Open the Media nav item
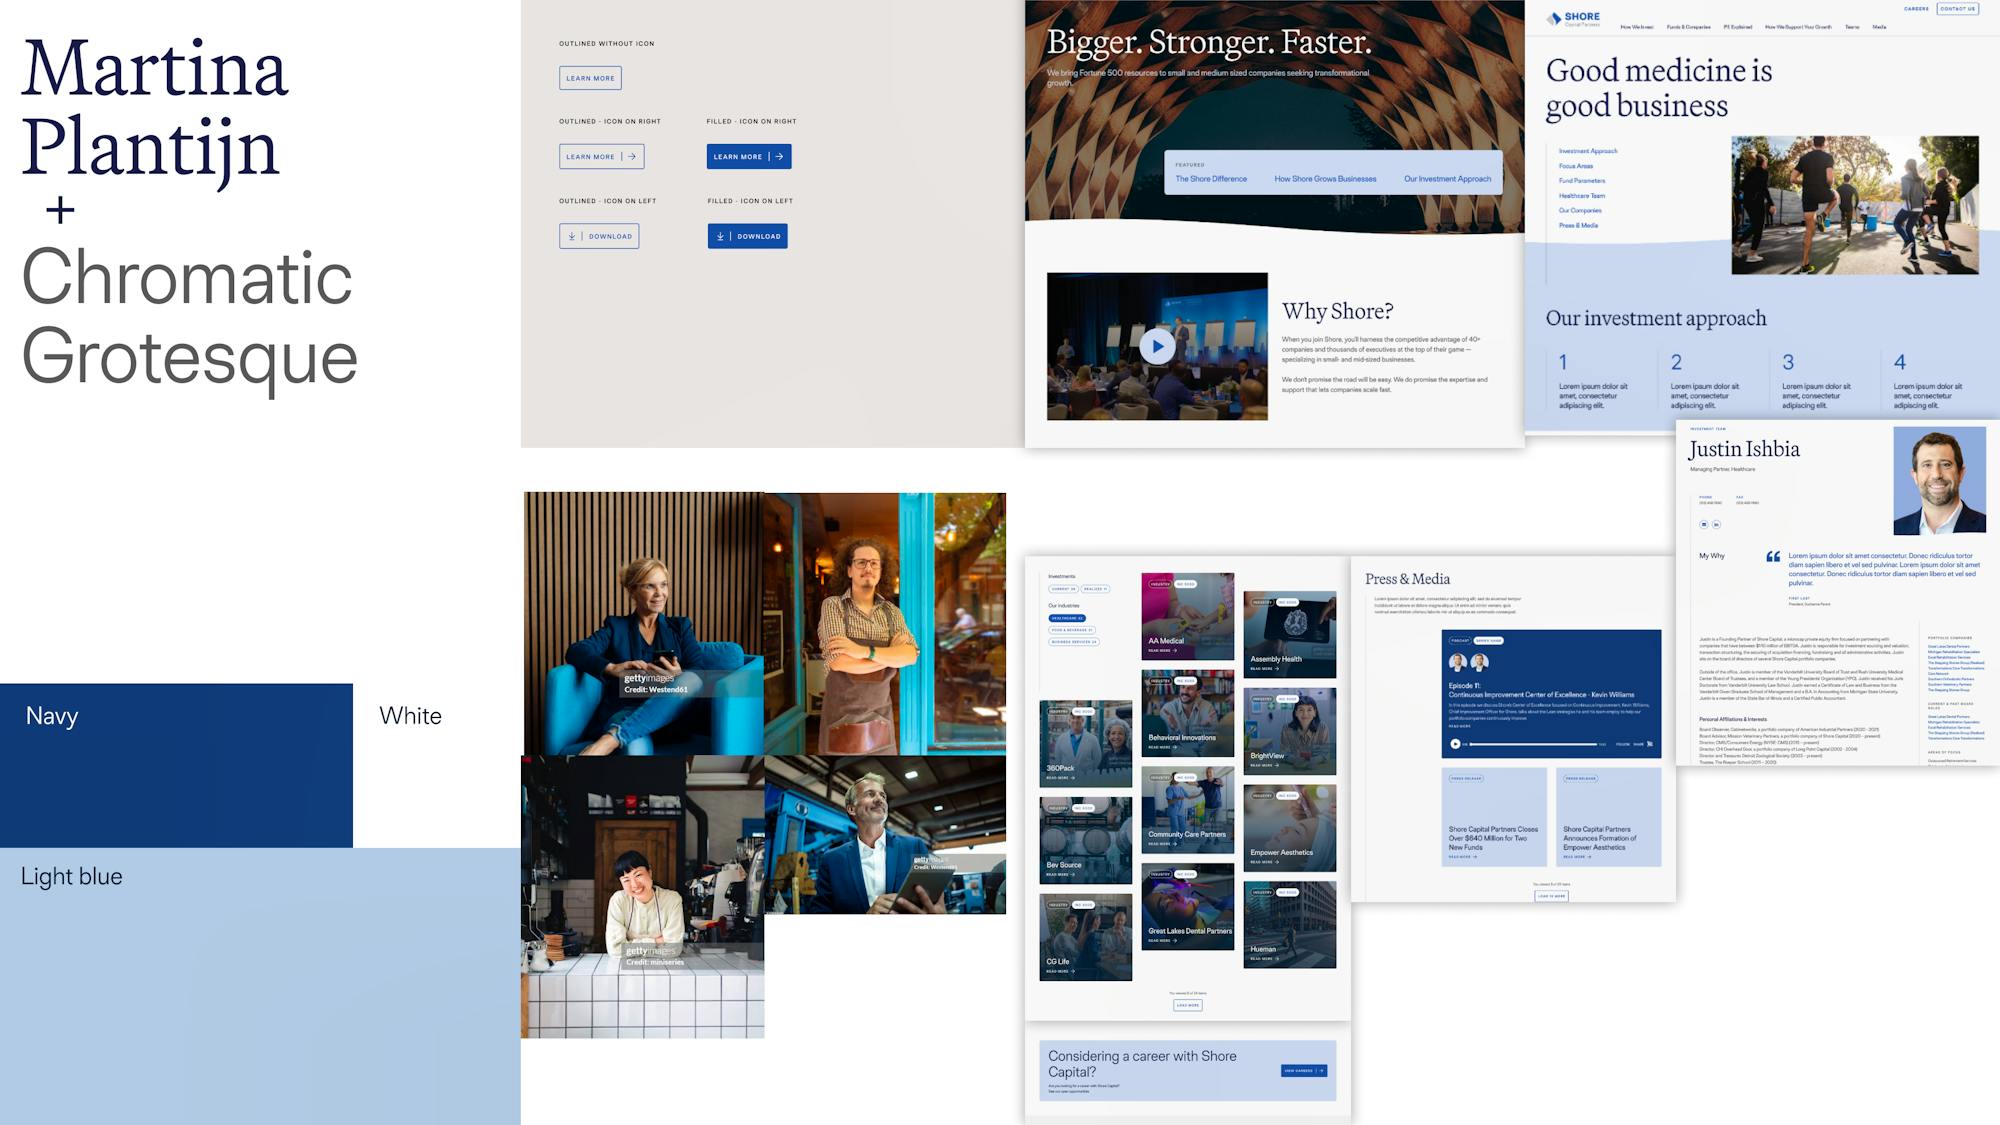 click(x=1879, y=27)
